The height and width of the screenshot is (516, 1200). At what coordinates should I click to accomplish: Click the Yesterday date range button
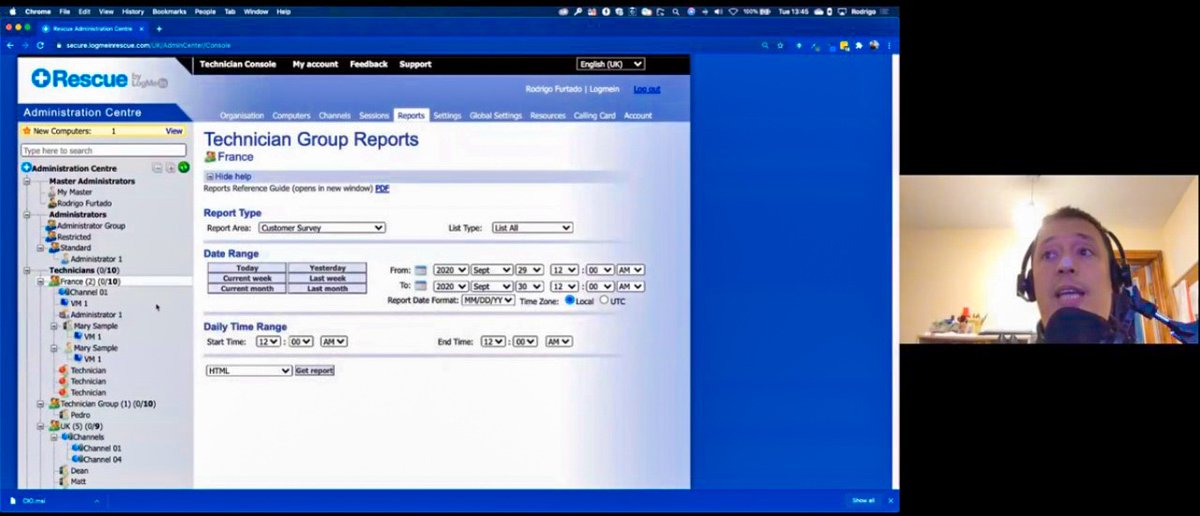(x=328, y=268)
